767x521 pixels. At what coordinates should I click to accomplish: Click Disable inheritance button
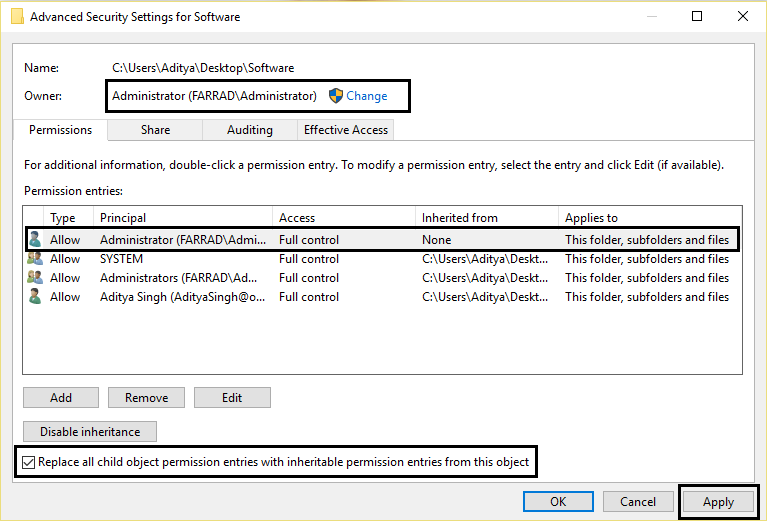tap(90, 432)
